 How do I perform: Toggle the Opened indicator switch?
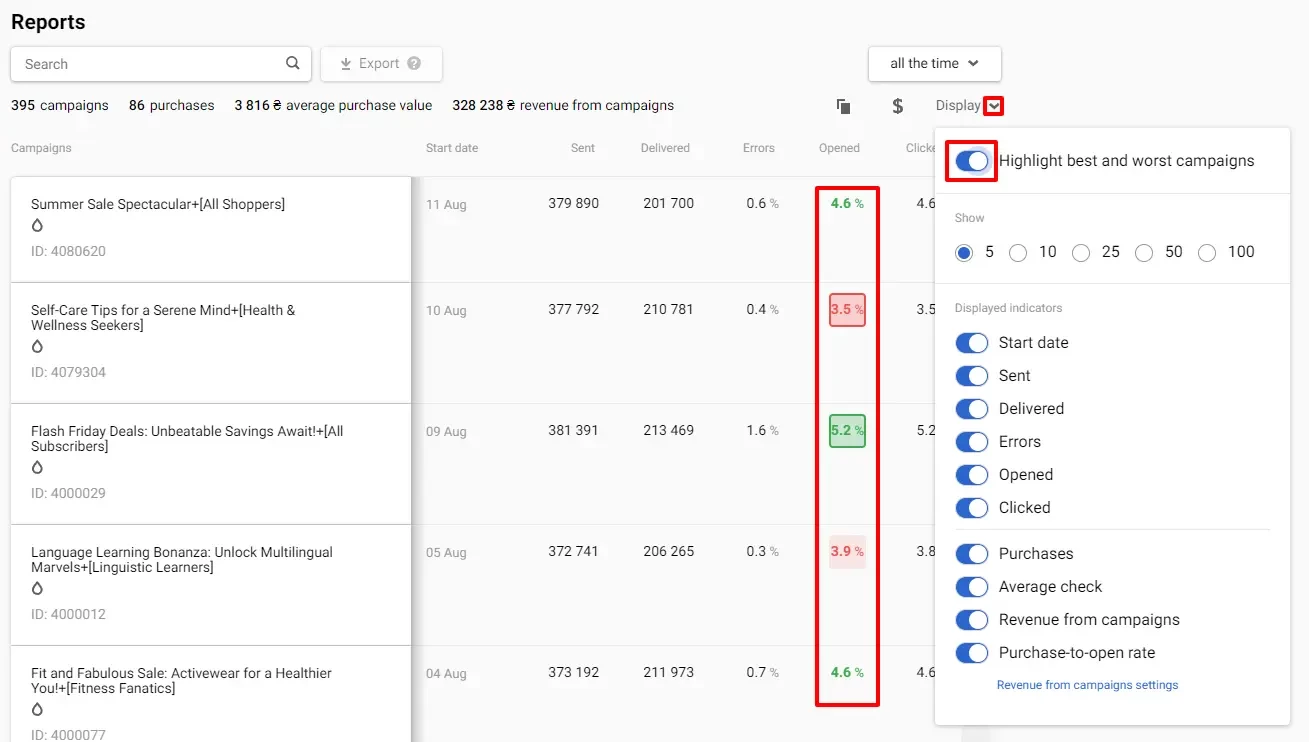pos(971,475)
